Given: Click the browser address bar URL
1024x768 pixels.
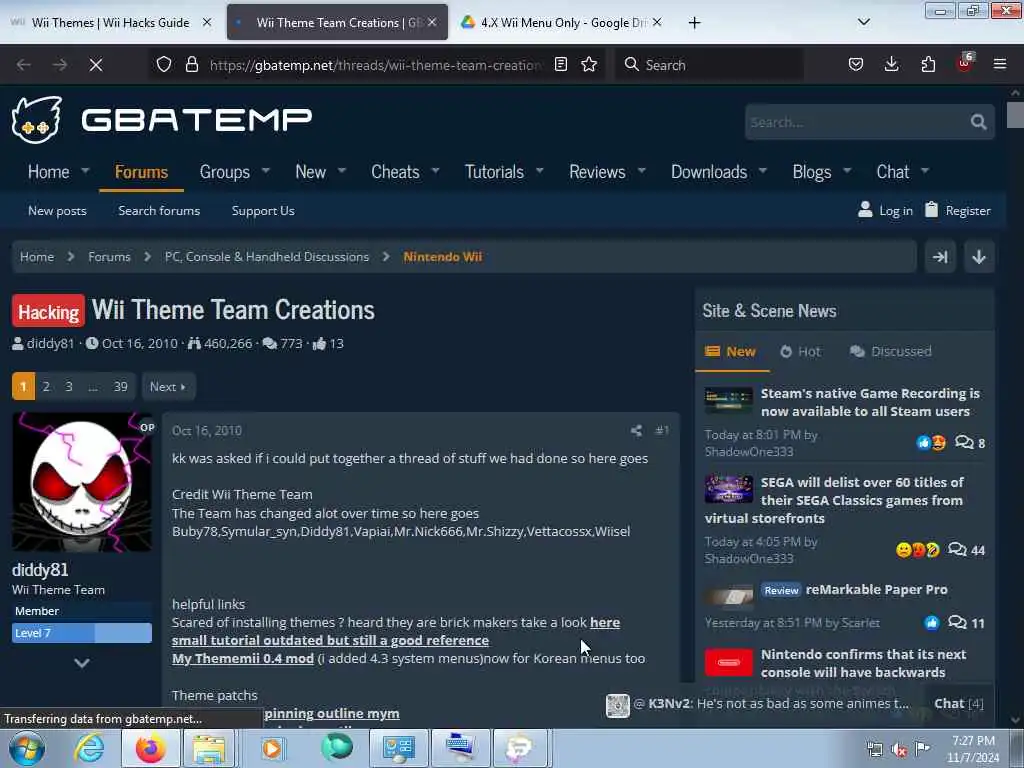Looking at the screenshot, I should pos(375,65).
